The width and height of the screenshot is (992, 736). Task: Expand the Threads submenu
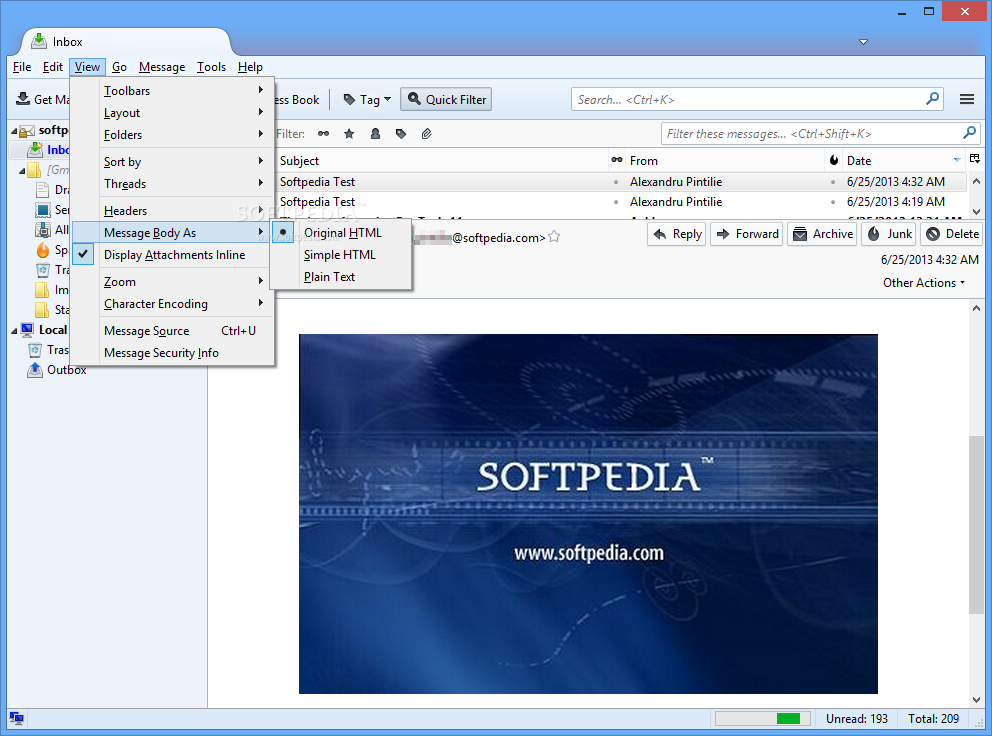173,184
